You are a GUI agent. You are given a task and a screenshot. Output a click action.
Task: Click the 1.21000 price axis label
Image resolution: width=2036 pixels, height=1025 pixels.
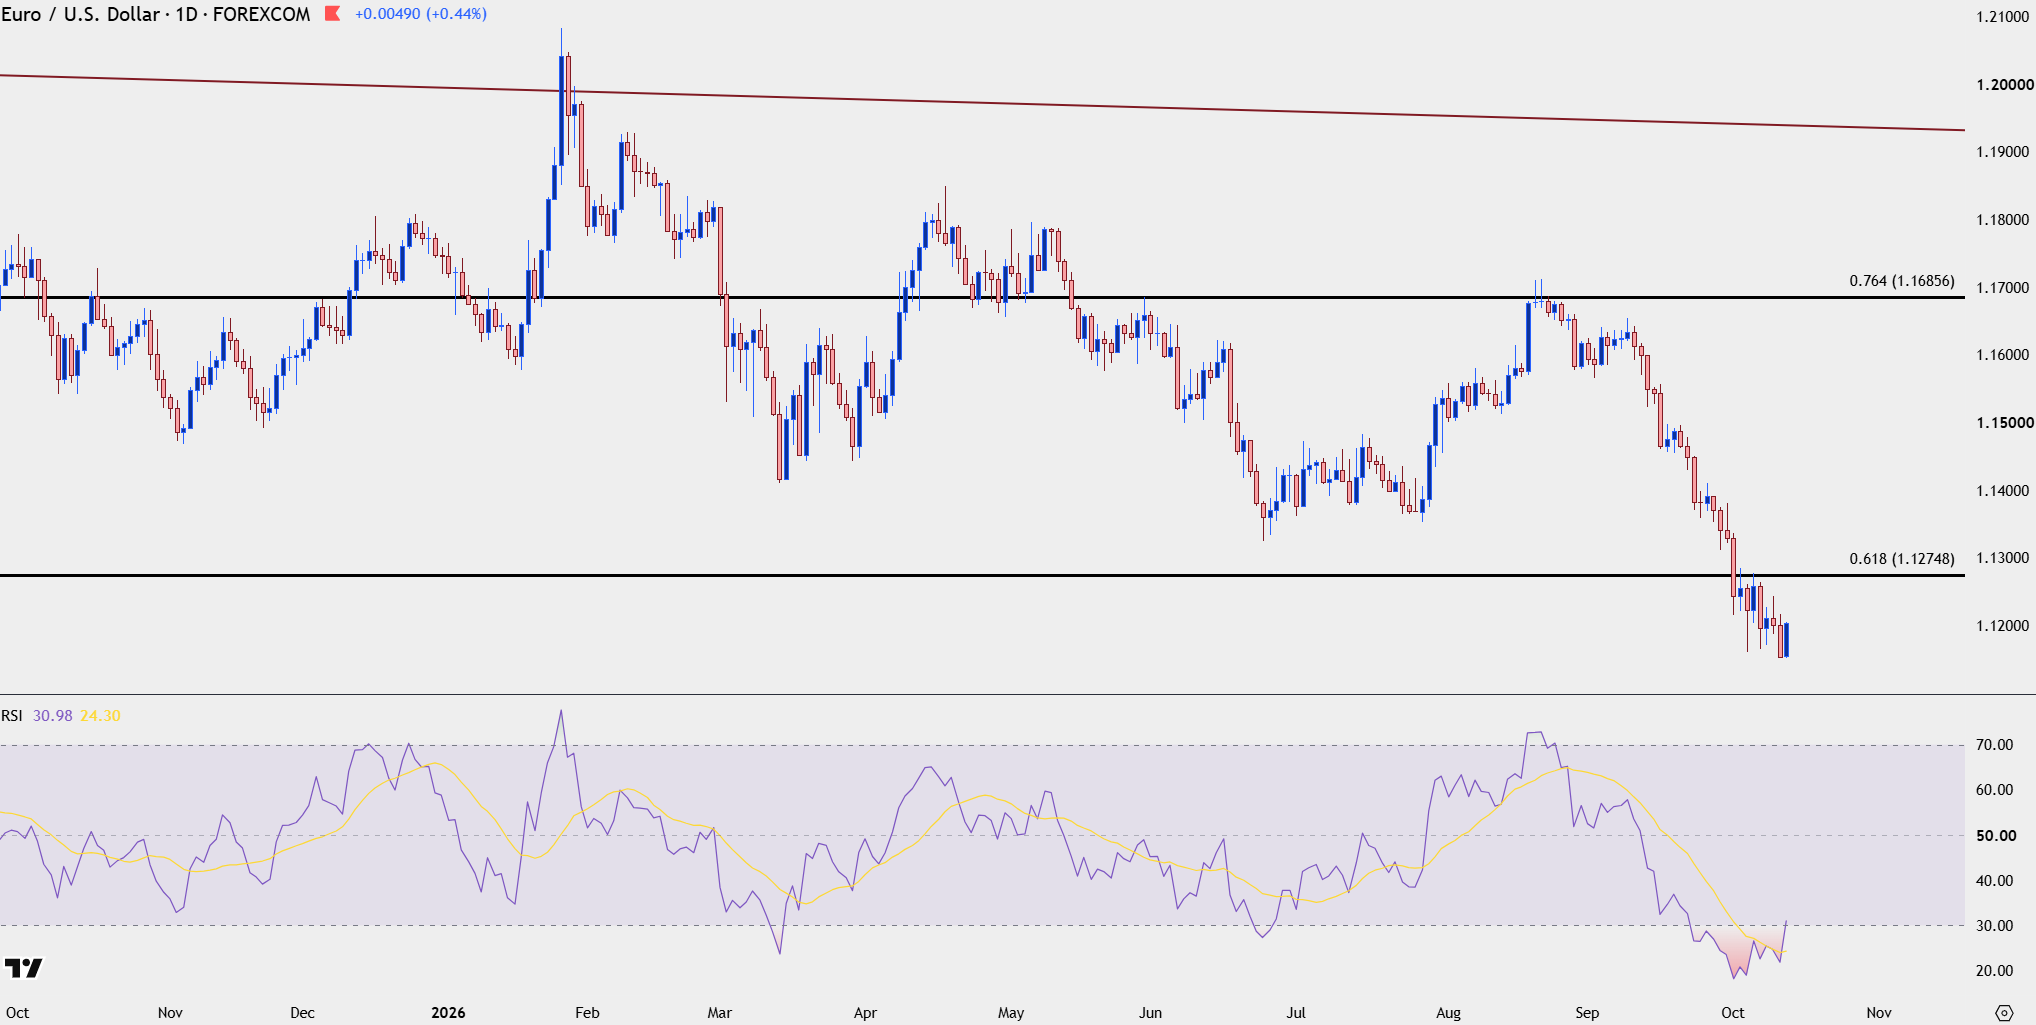[x=2003, y=17]
